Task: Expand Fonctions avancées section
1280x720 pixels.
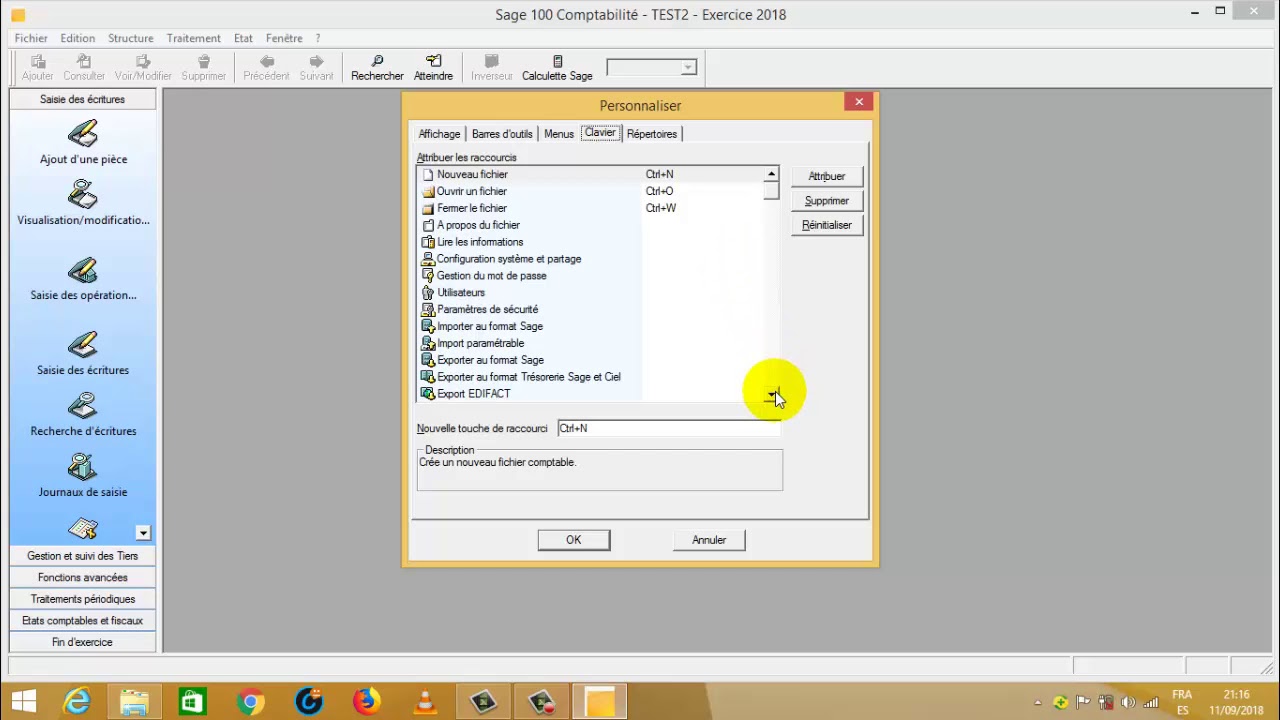Action: (82, 577)
